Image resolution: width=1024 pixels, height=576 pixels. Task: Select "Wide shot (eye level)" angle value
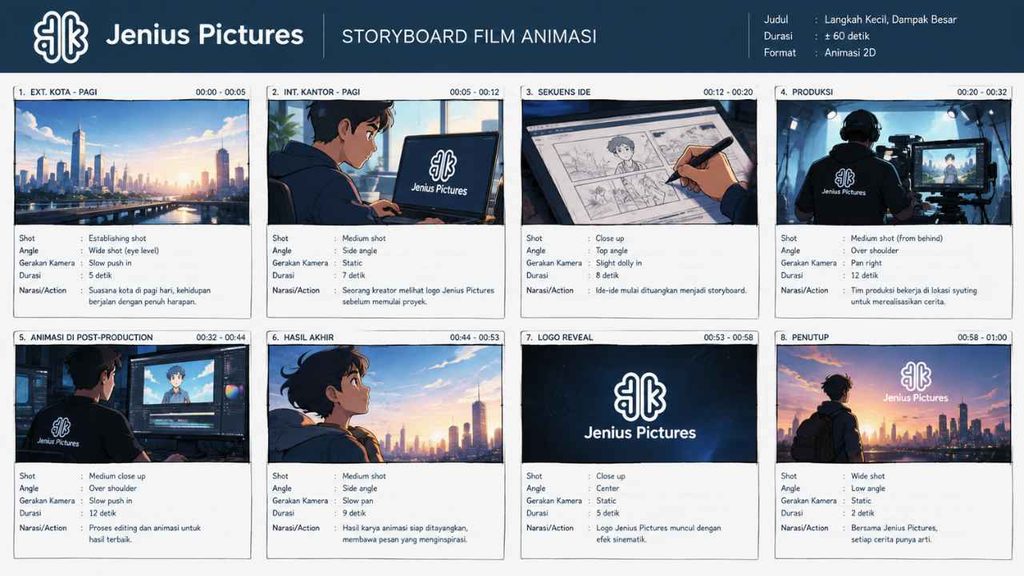[x=124, y=250]
